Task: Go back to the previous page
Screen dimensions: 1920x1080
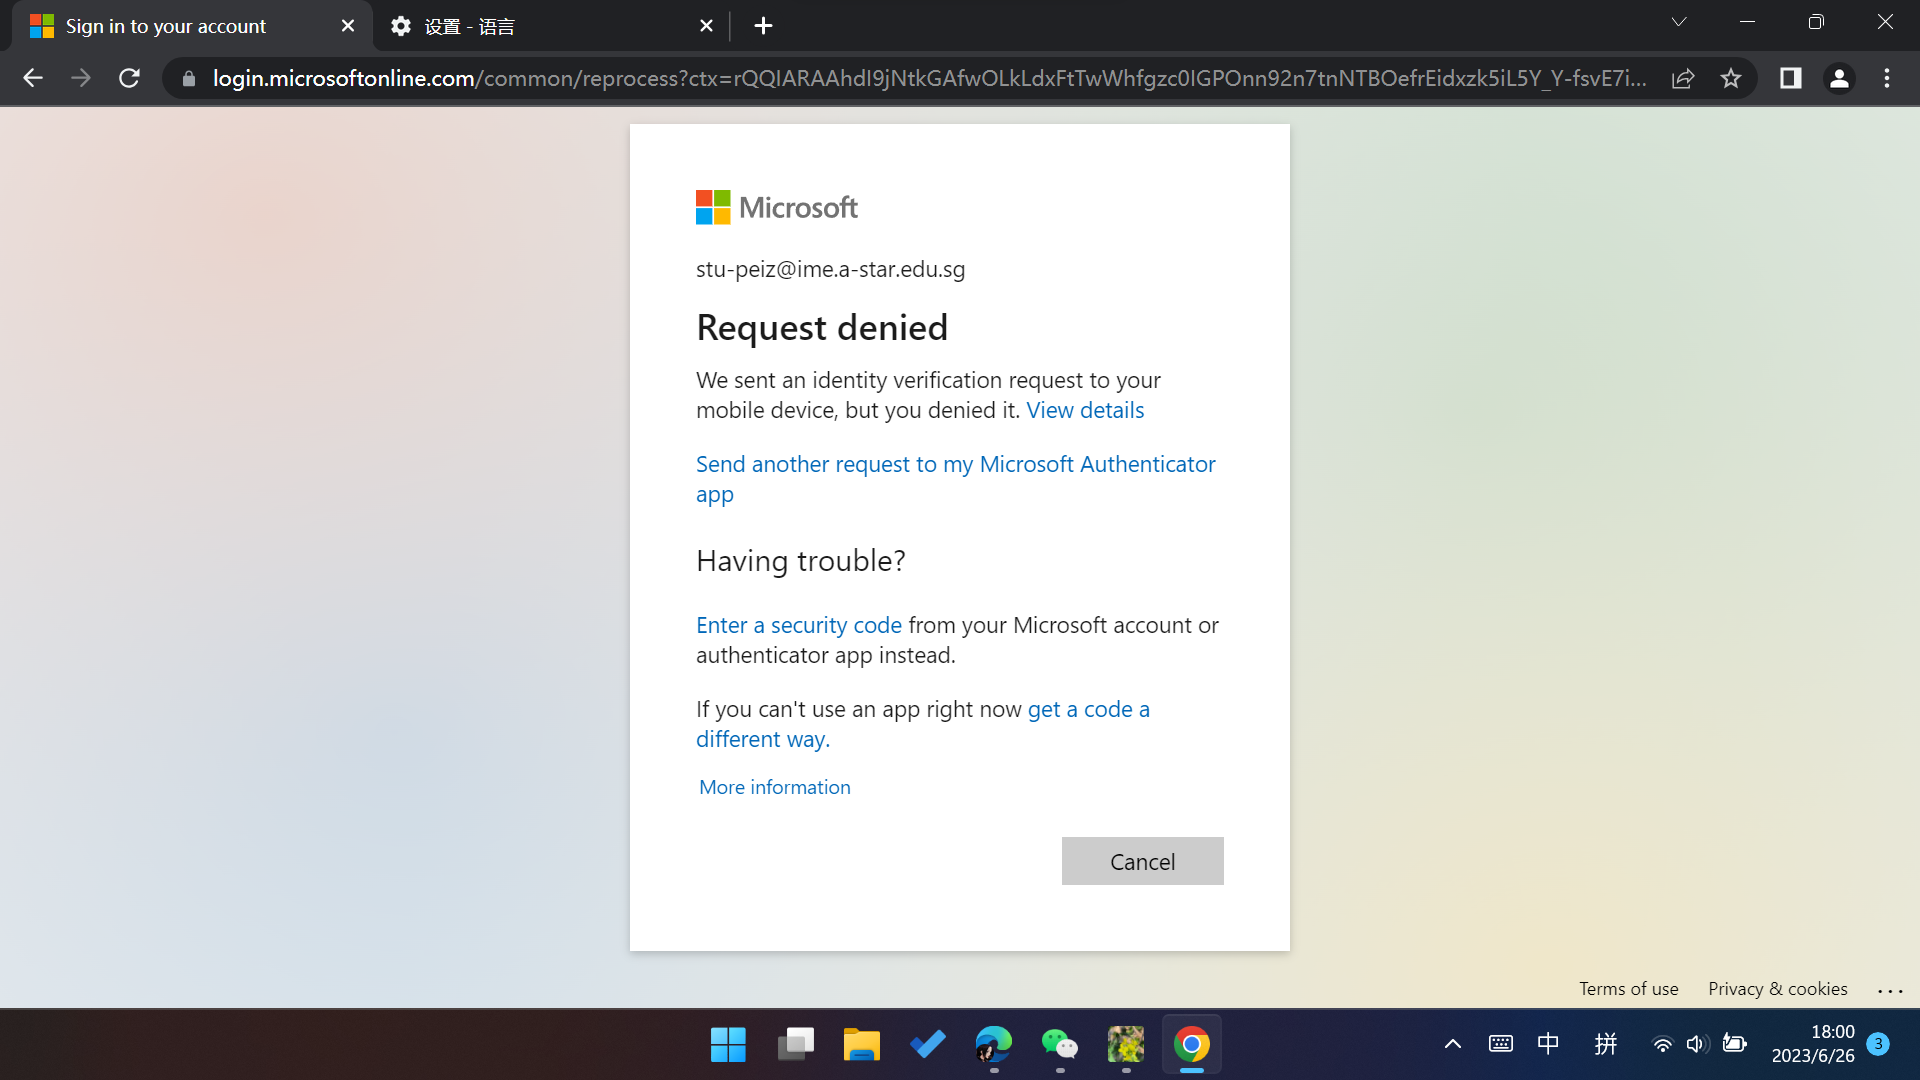Action: tap(33, 78)
